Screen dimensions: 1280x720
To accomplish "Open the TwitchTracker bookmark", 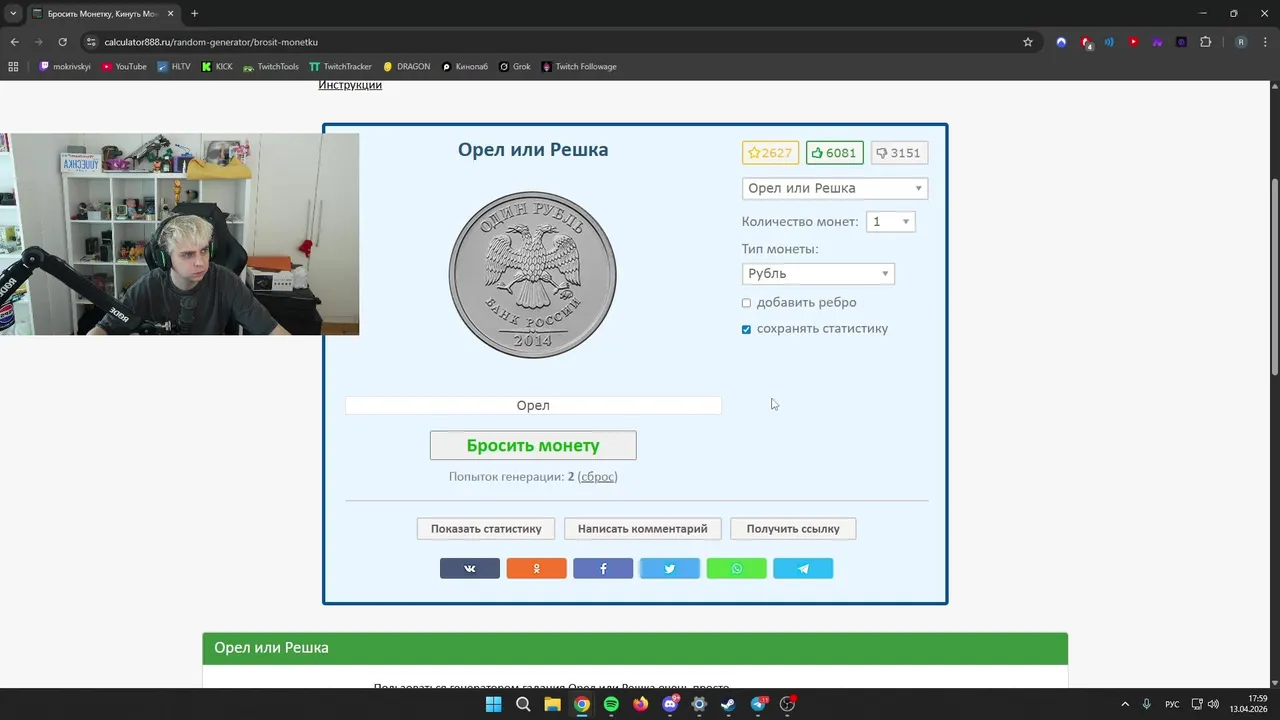I will (340, 67).
